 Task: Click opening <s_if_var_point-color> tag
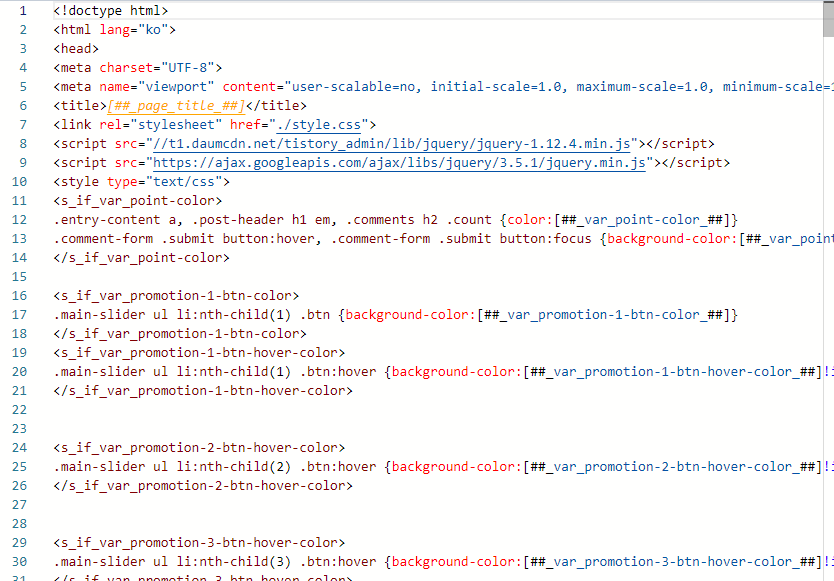pyautogui.click(x=138, y=201)
